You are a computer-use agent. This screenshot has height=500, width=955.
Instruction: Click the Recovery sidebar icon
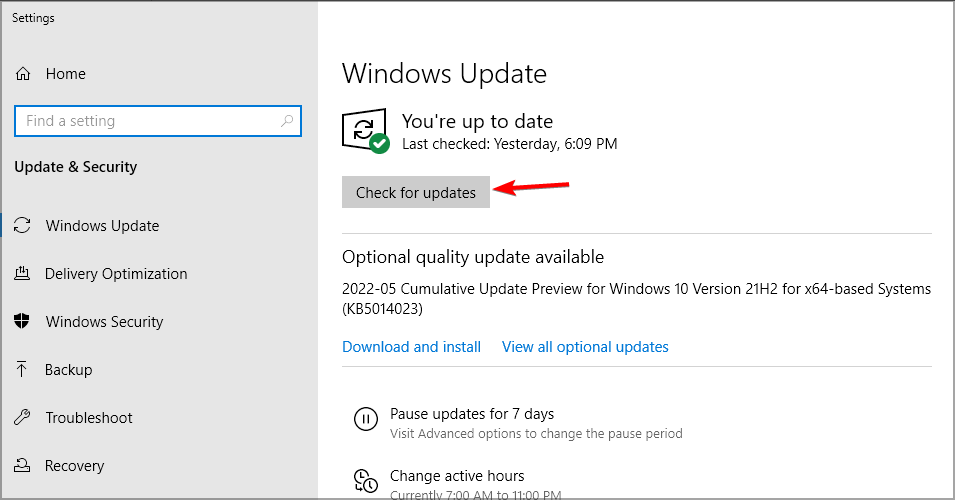(x=22, y=465)
